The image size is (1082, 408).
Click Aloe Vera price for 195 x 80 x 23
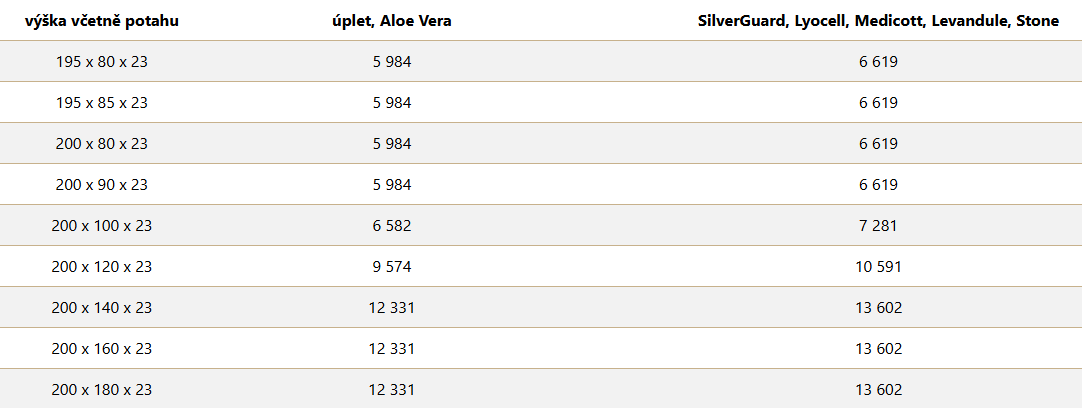click(392, 62)
